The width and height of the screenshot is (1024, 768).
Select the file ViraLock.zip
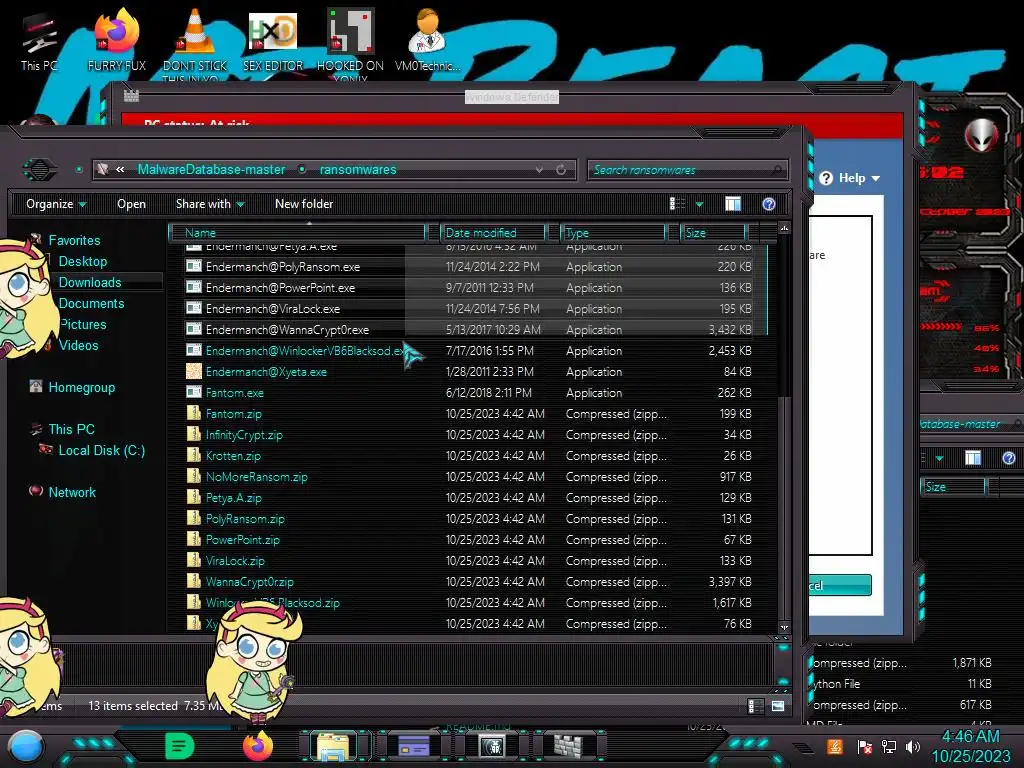(468, 561)
